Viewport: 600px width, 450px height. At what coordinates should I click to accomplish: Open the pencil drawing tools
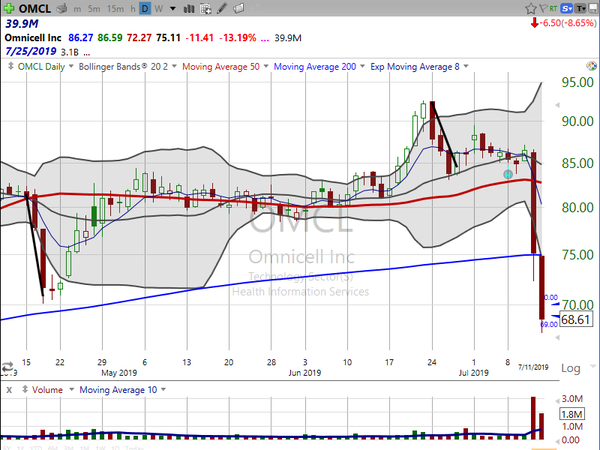click(222, 8)
